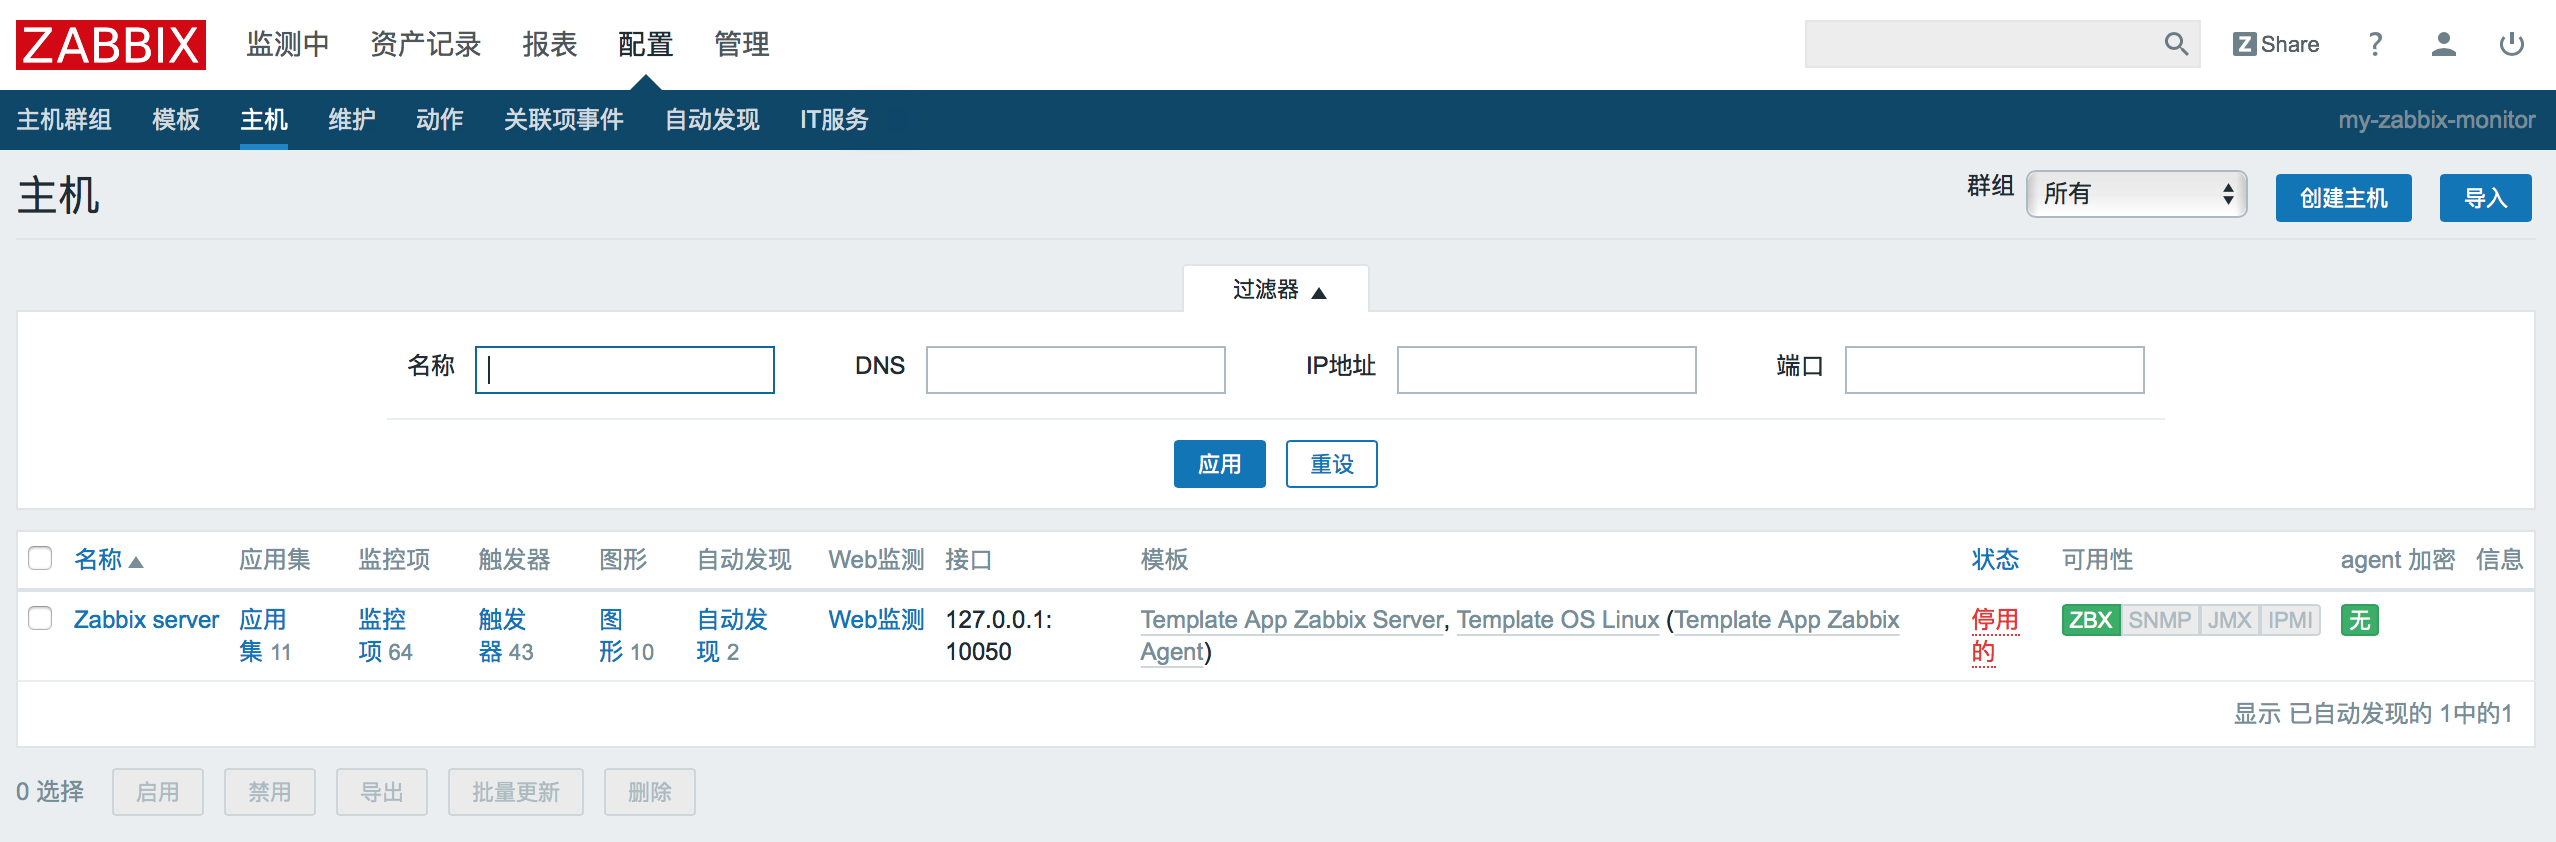The height and width of the screenshot is (842, 2556).
Task: Click the 导入 button
Action: pyautogui.click(x=2486, y=198)
